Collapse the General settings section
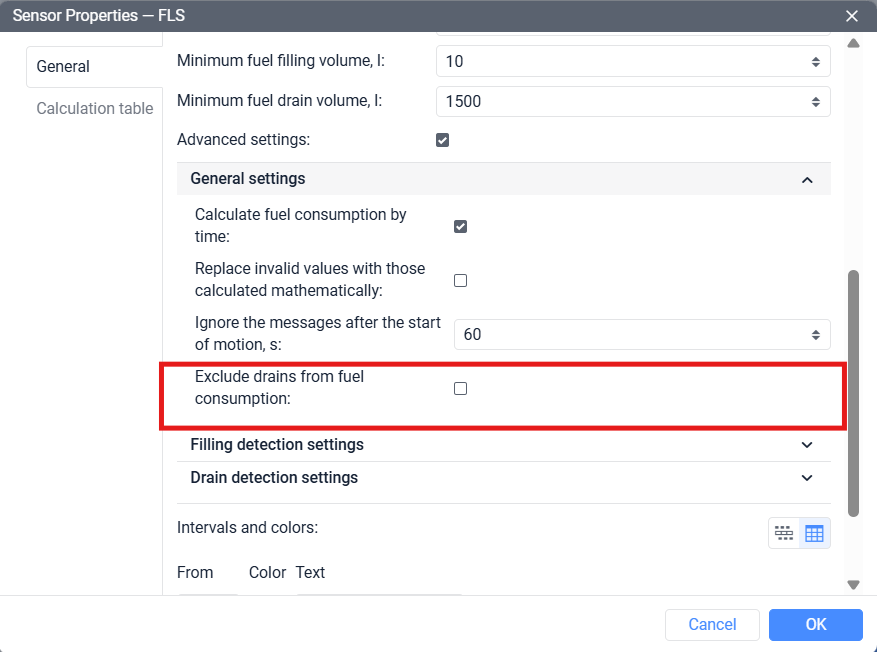877x652 pixels. [x=807, y=179]
